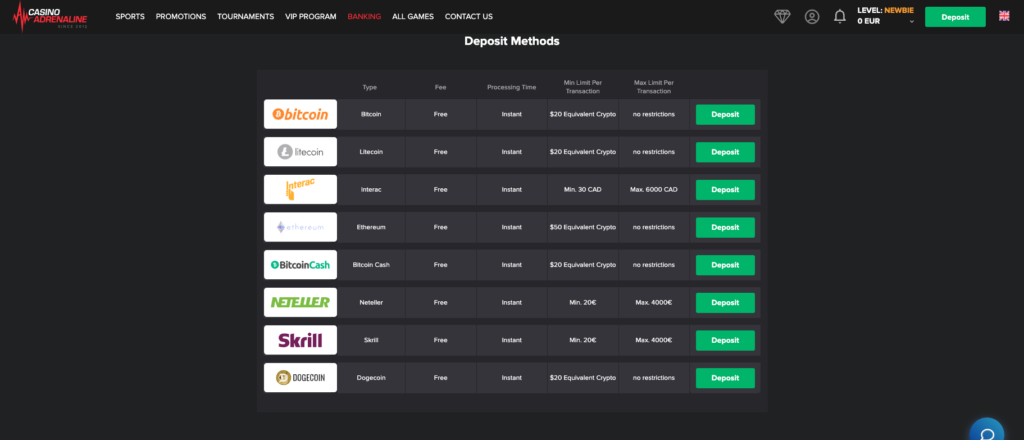Image resolution: width=1024 pixels, height=440 pixels.
Task: Deposit using Skrill
Action: [725, 340]
